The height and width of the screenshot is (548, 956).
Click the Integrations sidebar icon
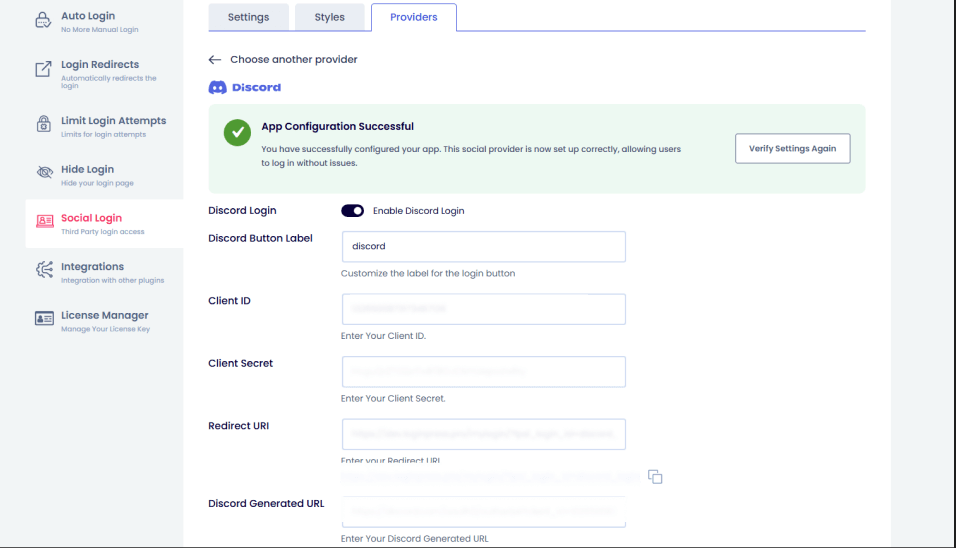pyautogui.click(x=43, y=271)
